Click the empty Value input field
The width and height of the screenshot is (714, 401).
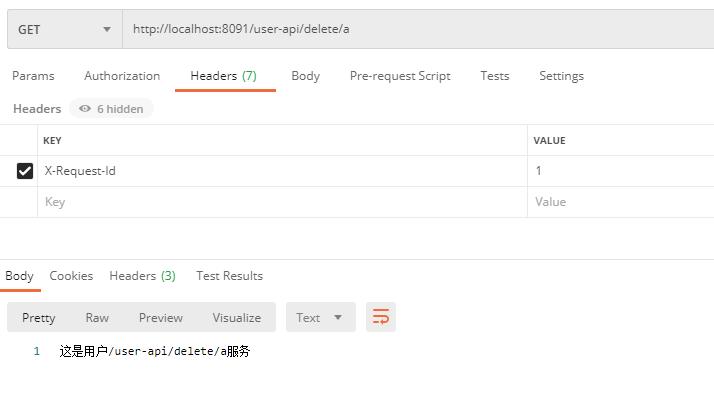(x=621, y=202)
